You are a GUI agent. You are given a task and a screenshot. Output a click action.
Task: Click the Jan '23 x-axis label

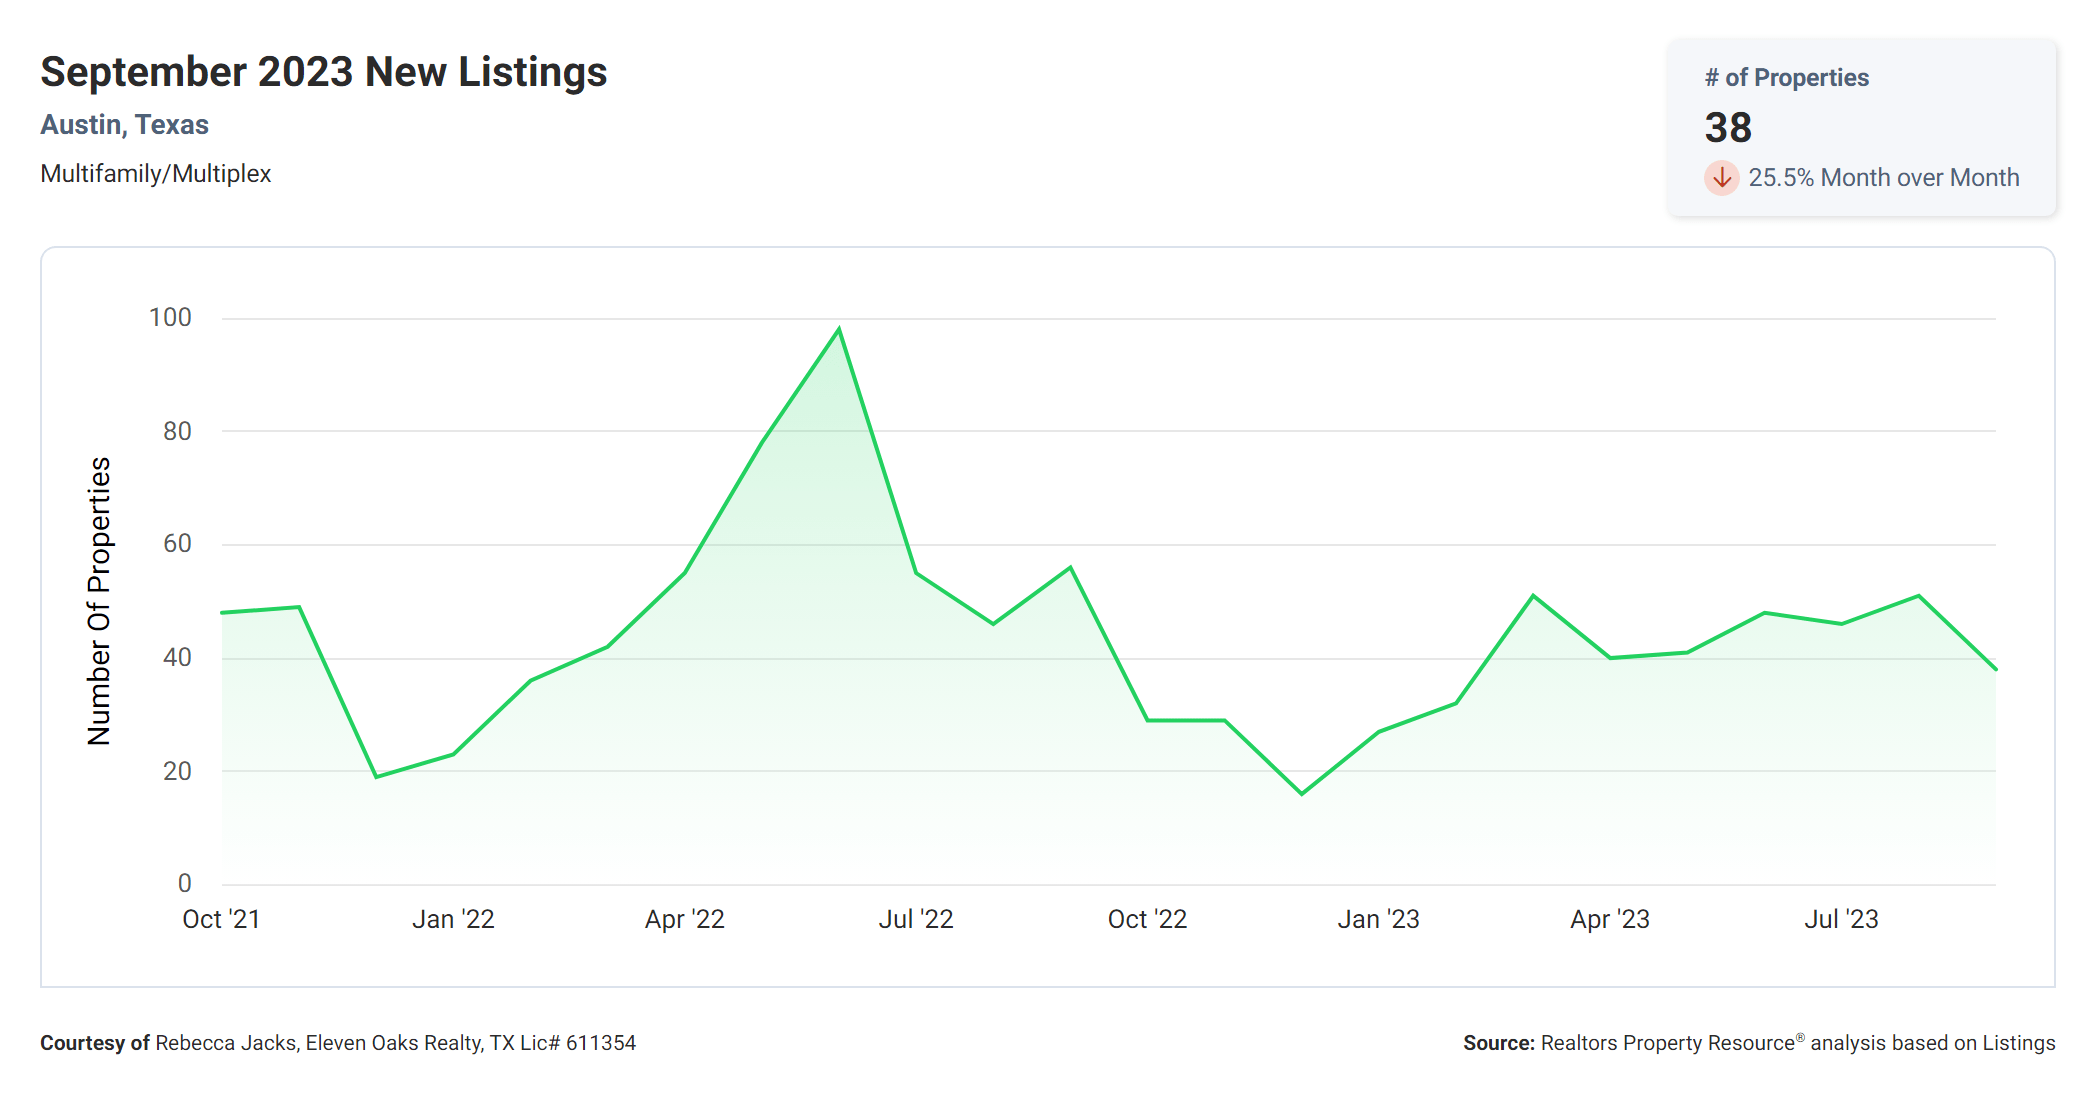1378,919
